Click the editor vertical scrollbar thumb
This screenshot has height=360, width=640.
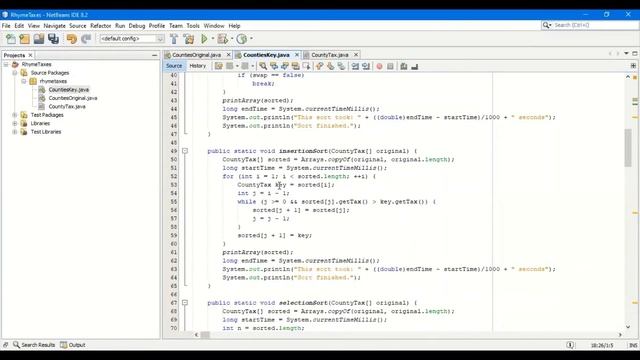coord(628,147)
